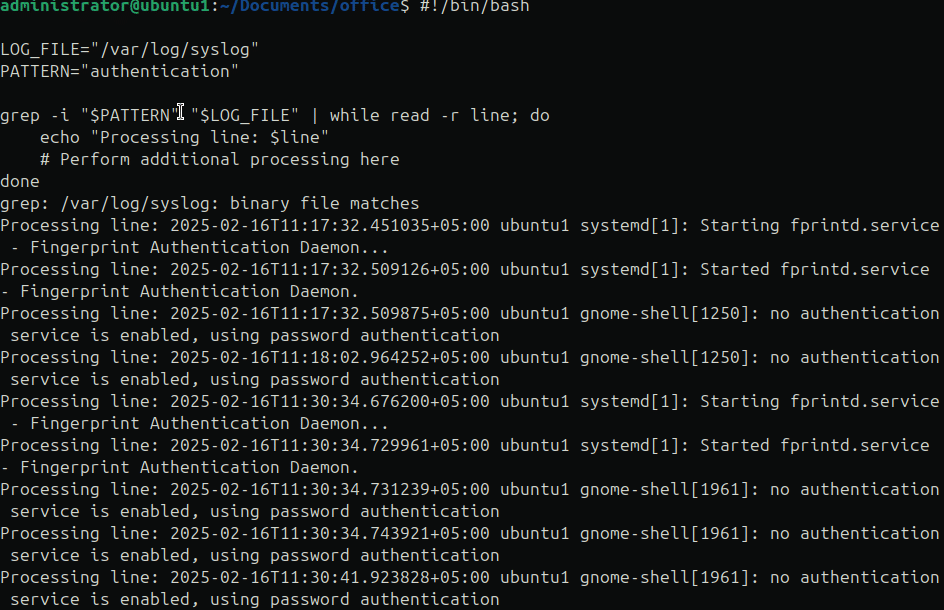The height and width of the screenshot is (610, 944).
Task: Click the echo "Processing line: $line" statement
Action: [x=184, y=137]
